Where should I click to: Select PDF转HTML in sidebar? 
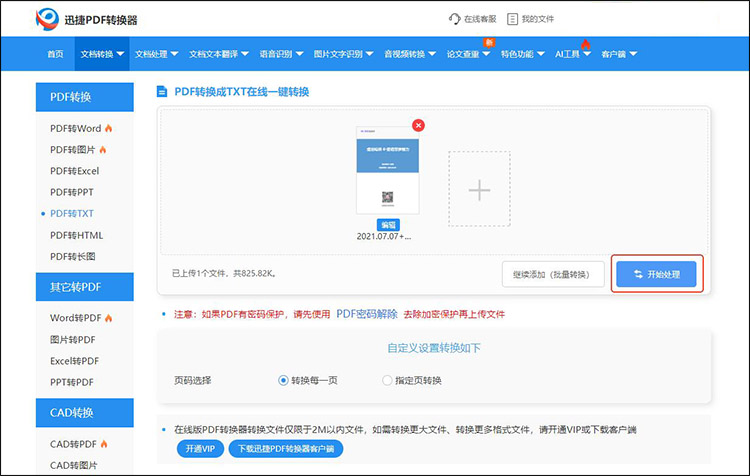pyautogui.click(x=77, y=235)
